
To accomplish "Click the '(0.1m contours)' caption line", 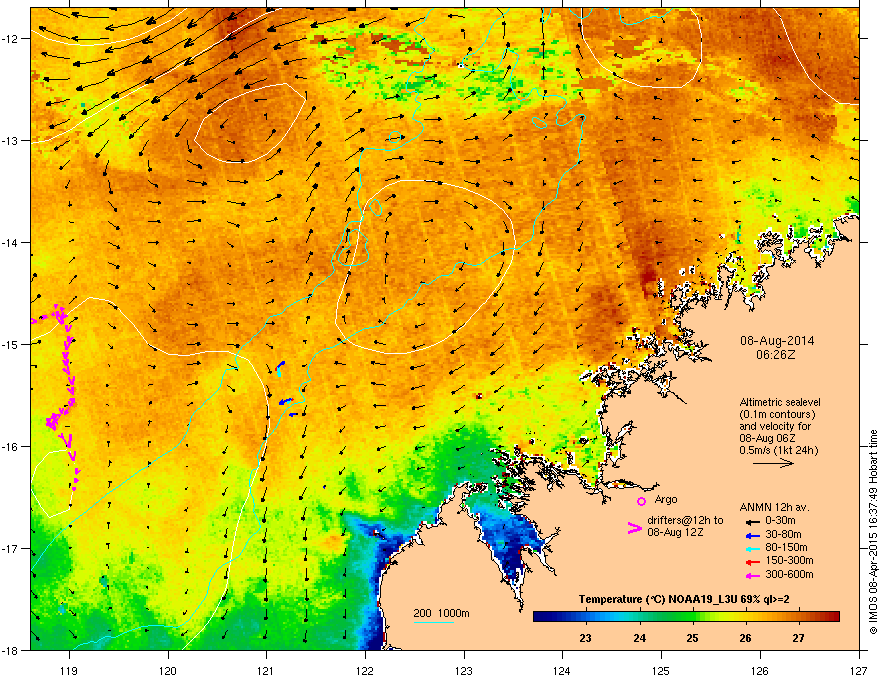I will (x=777, y=415).
